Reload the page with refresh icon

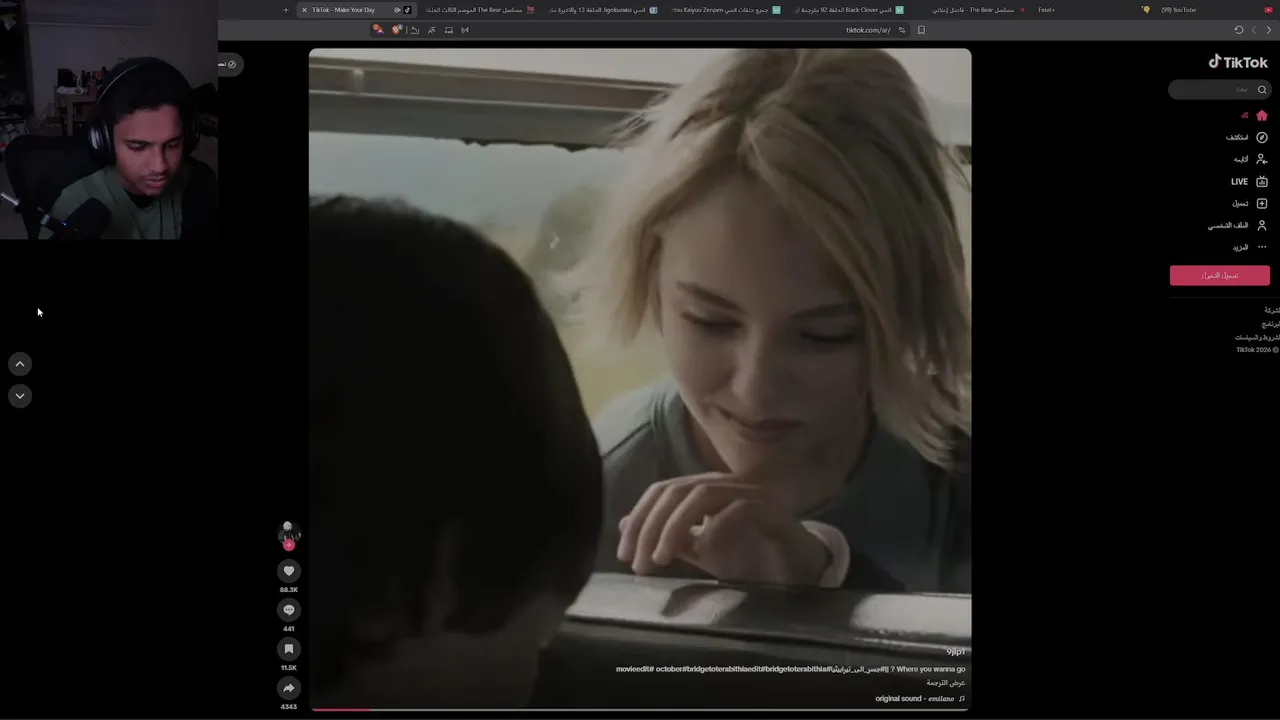(1239, 30)
